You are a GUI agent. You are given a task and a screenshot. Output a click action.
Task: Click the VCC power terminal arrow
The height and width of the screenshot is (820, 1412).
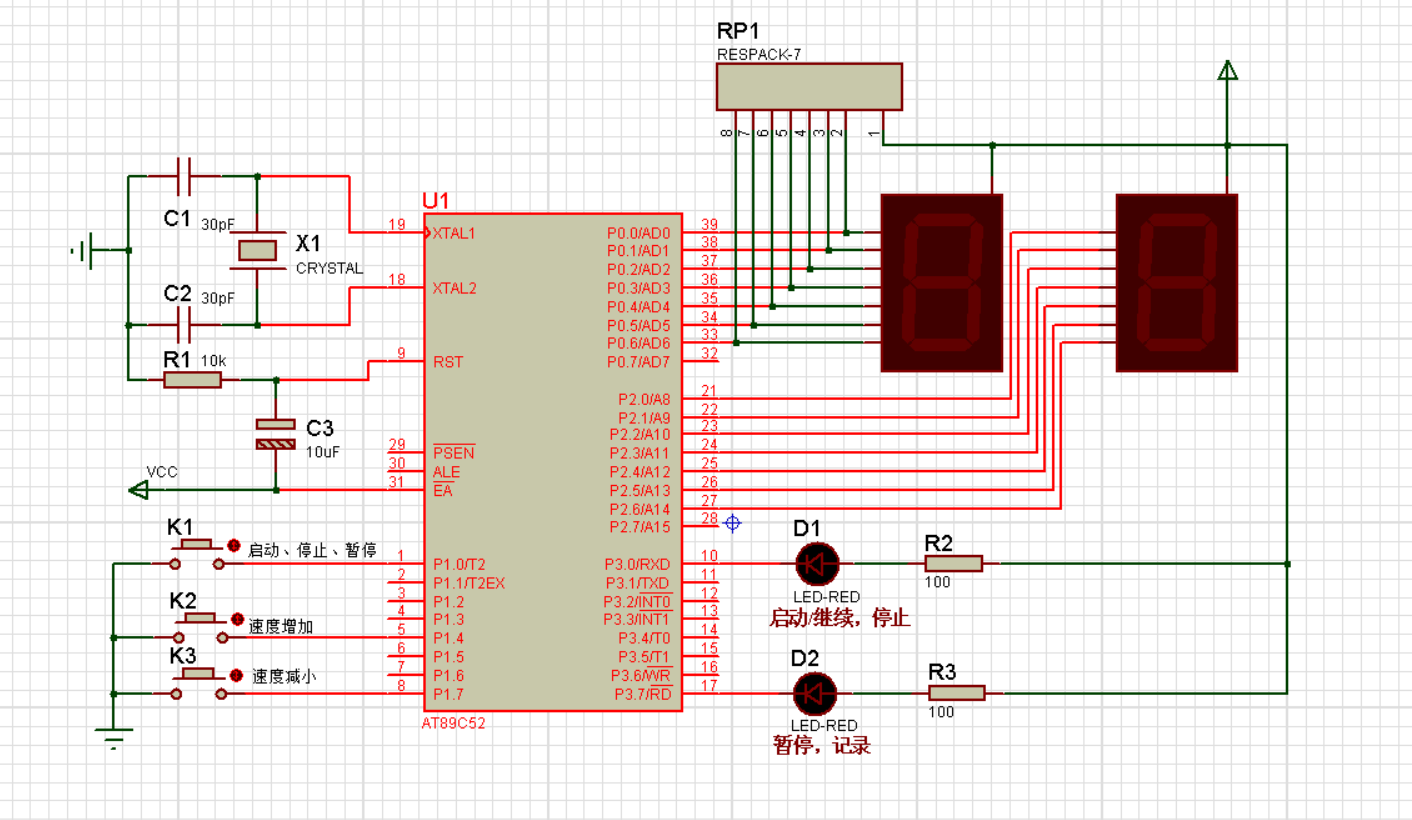[x=139, y=489]
